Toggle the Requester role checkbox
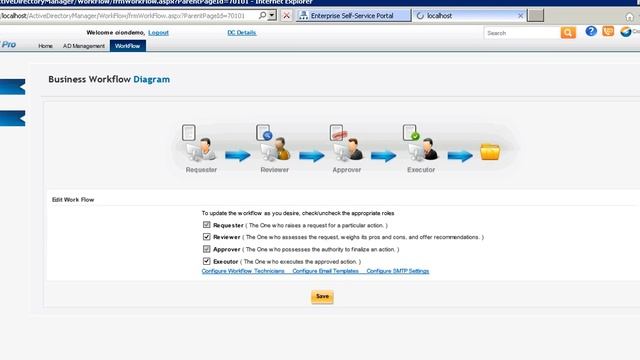Viewport: 640px width, 360px height. point(207,225)
